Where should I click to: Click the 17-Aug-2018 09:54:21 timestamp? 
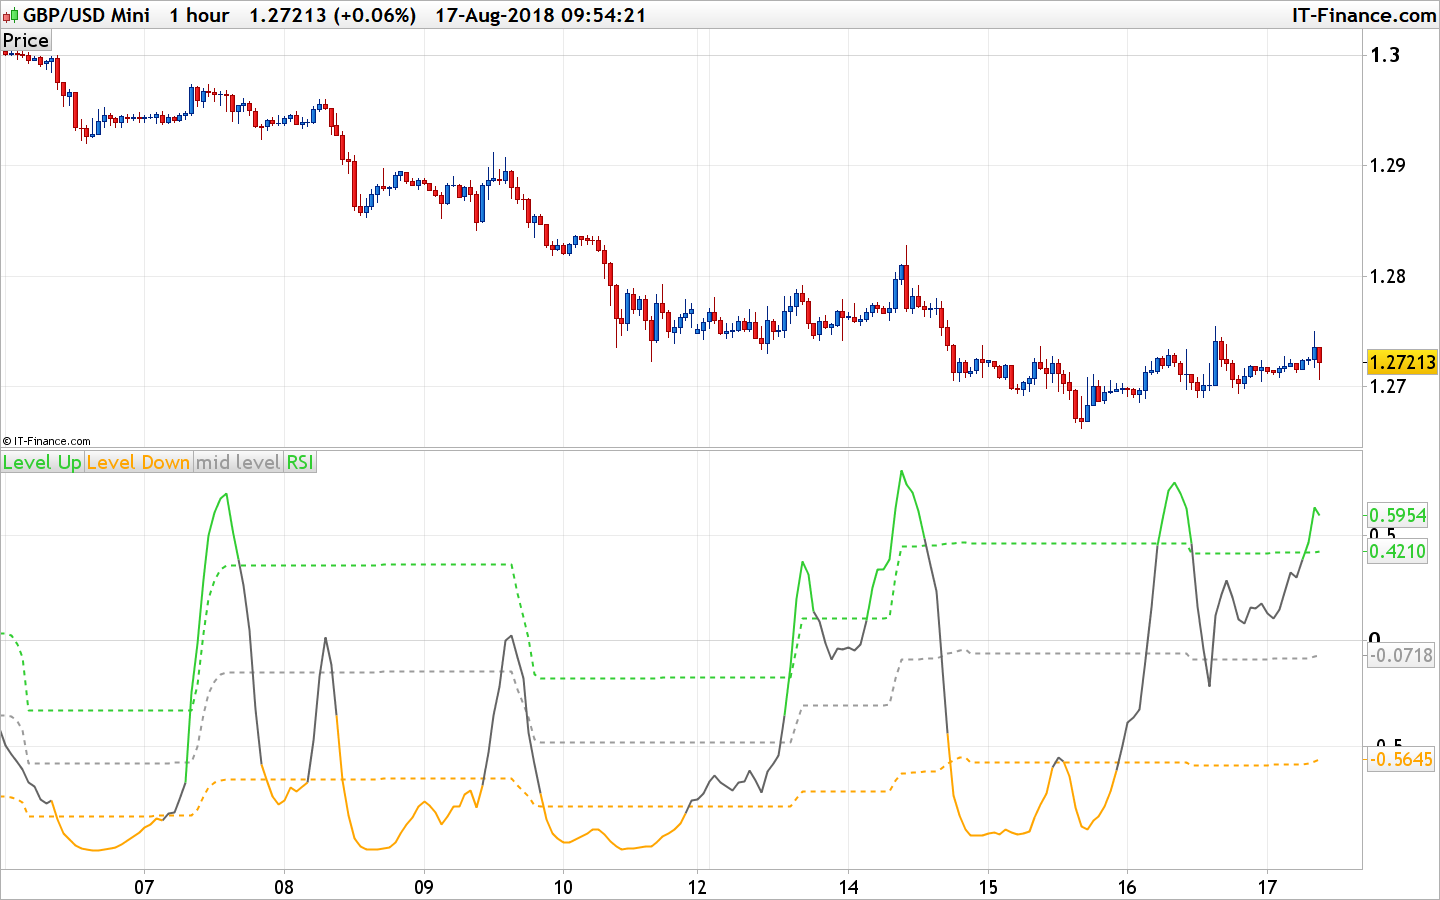[x=540, y=15]
